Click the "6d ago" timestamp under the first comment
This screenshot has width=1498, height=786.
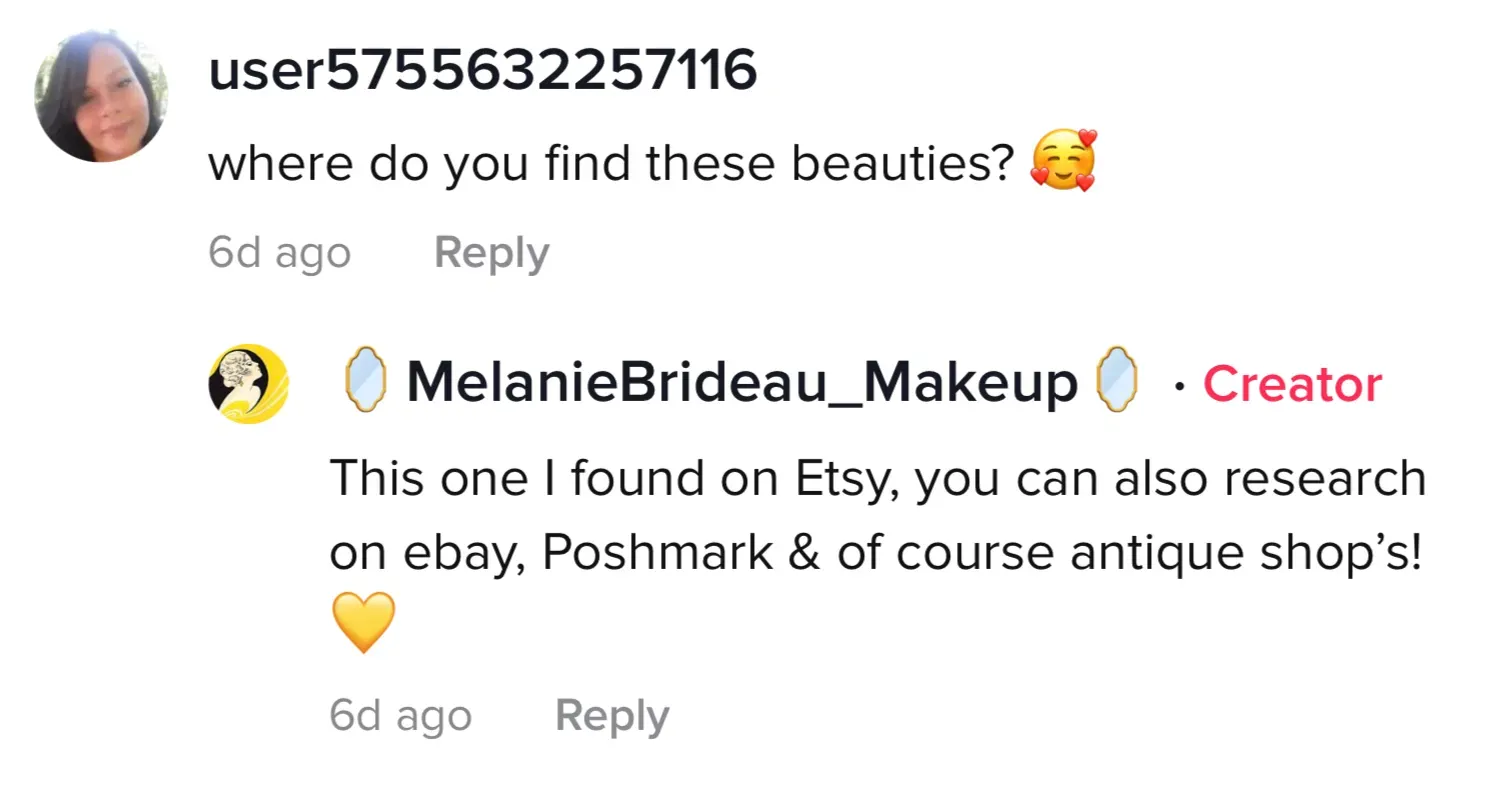[279, 253]
